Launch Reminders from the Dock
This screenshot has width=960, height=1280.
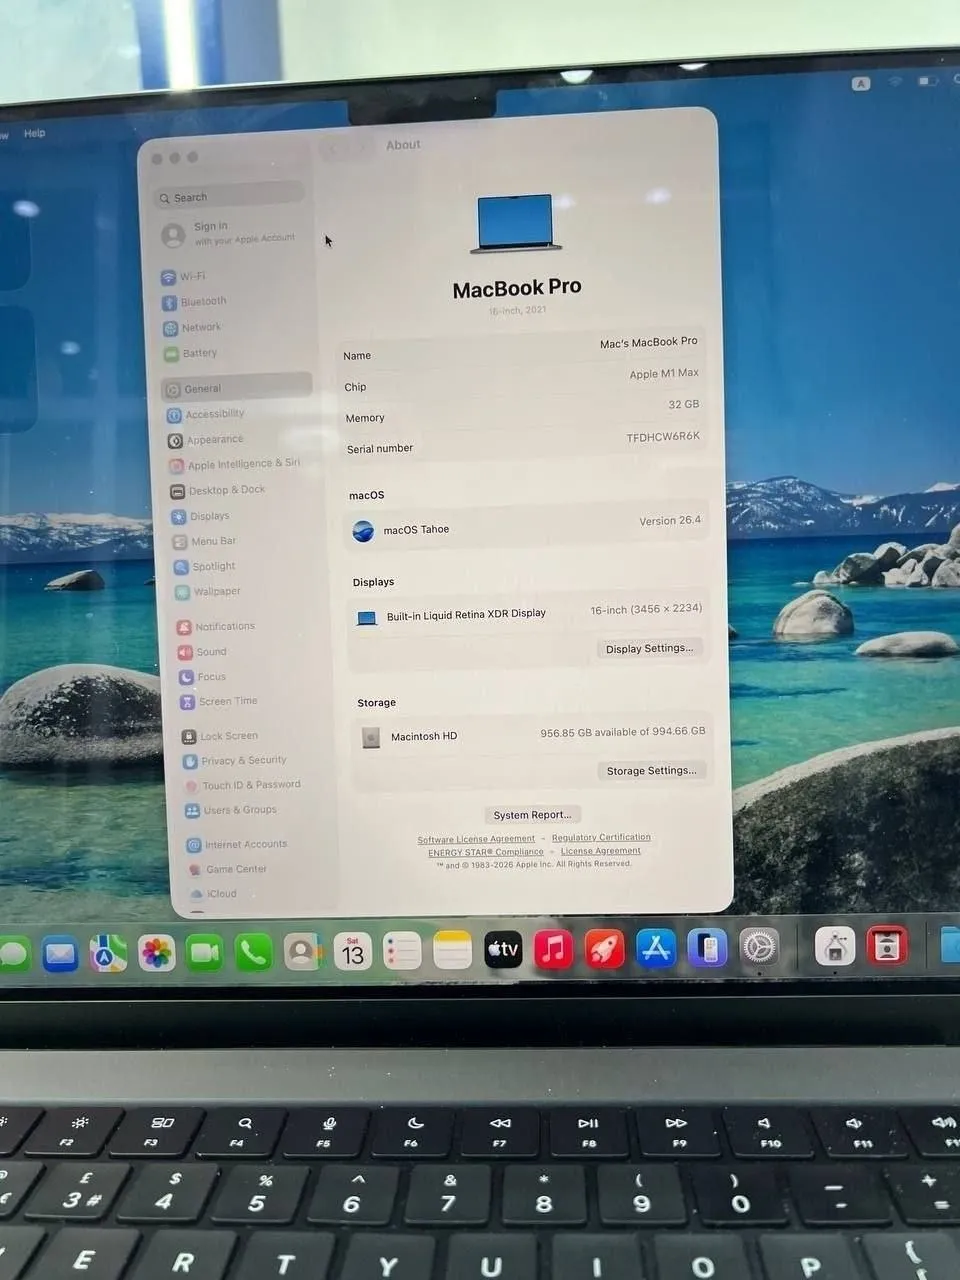coord(402,951)
